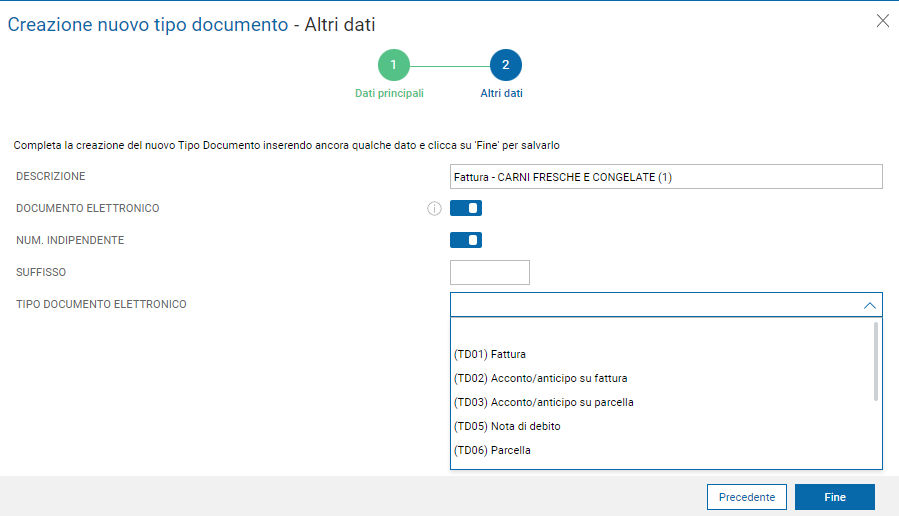Click step 2 Altri dati circle

(506, 65)
